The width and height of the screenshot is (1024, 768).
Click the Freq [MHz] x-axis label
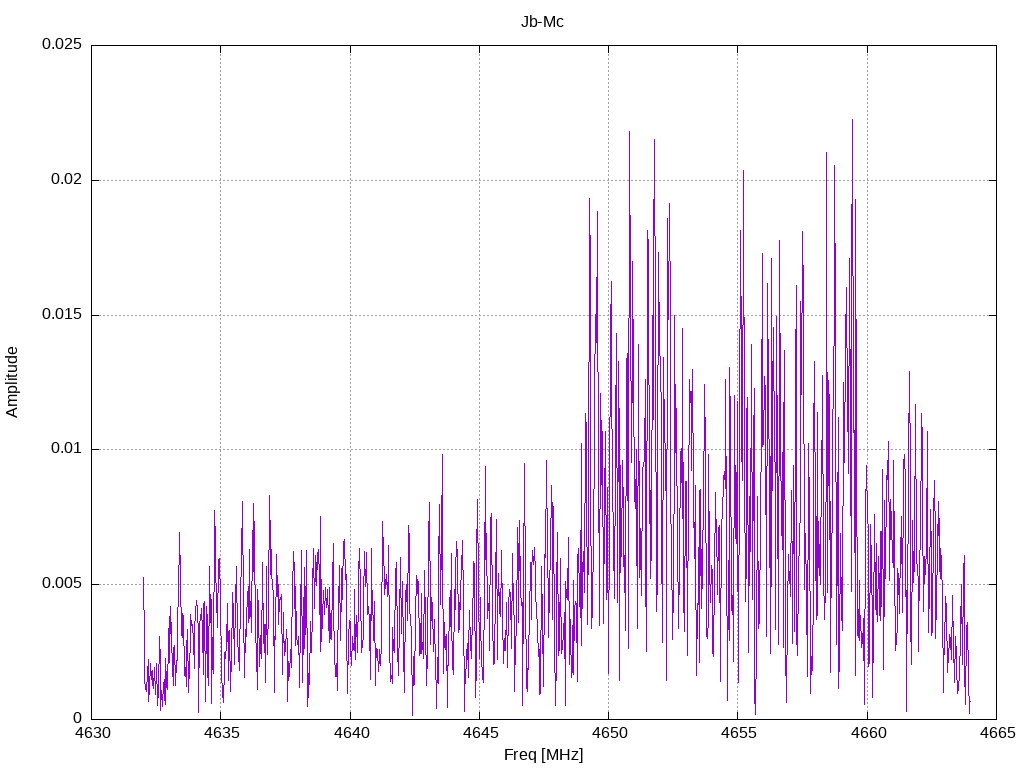click(x=543, y=755)
